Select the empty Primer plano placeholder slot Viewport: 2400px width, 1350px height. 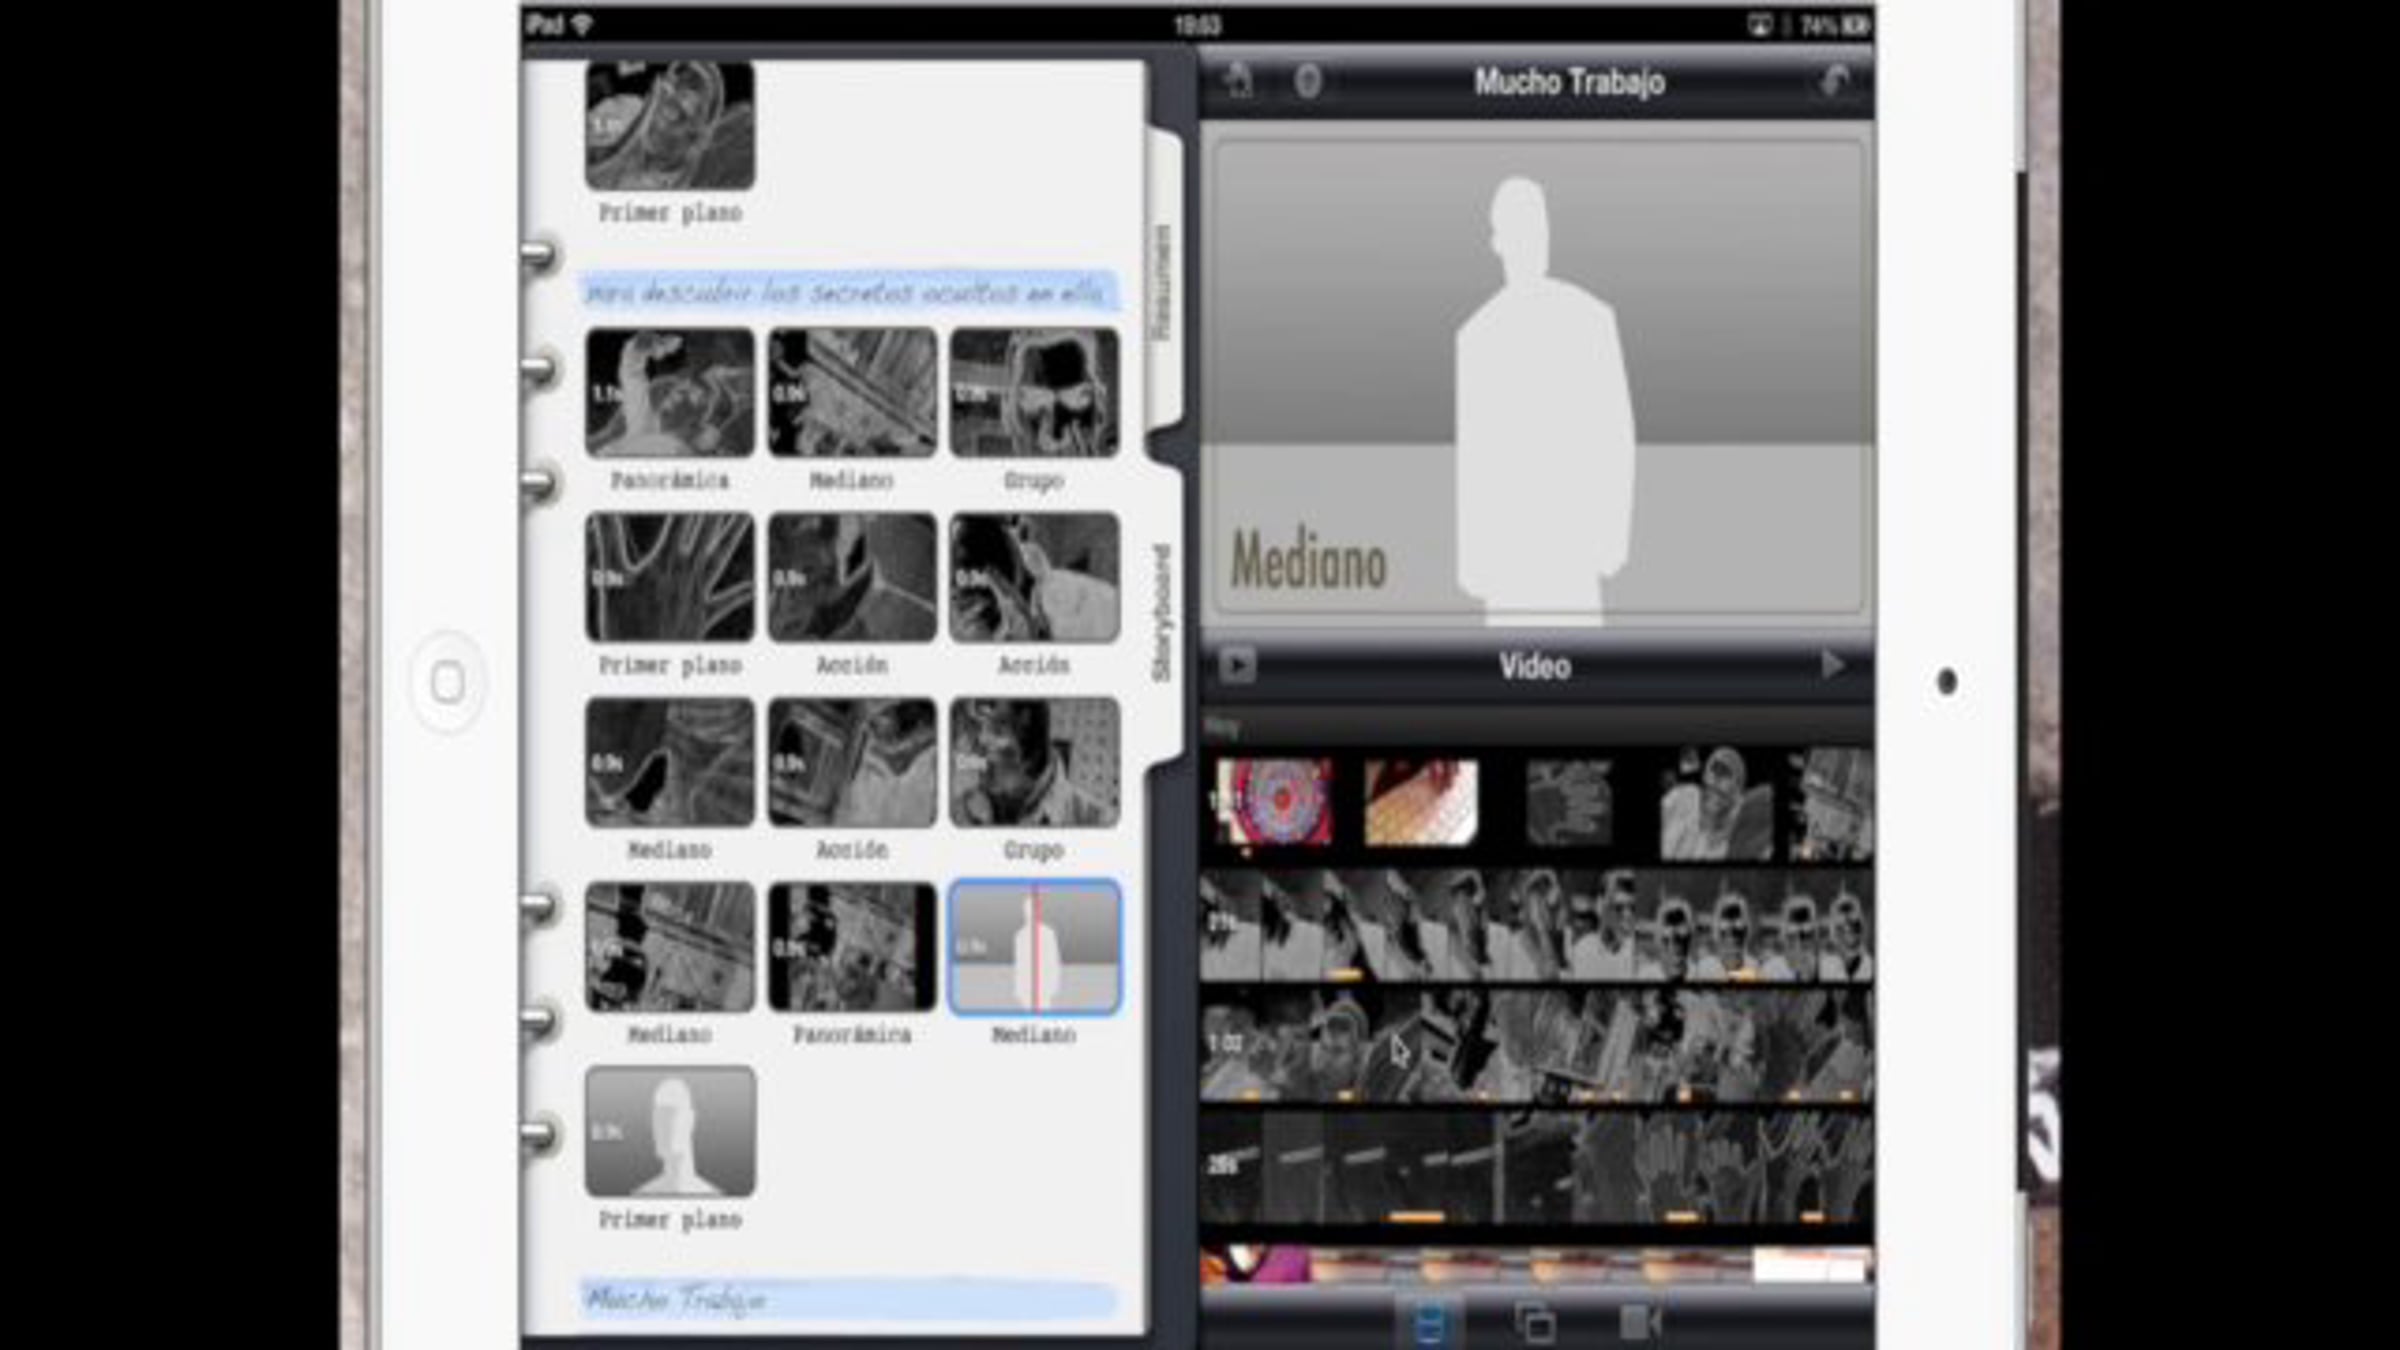[x=670, y=1131]
